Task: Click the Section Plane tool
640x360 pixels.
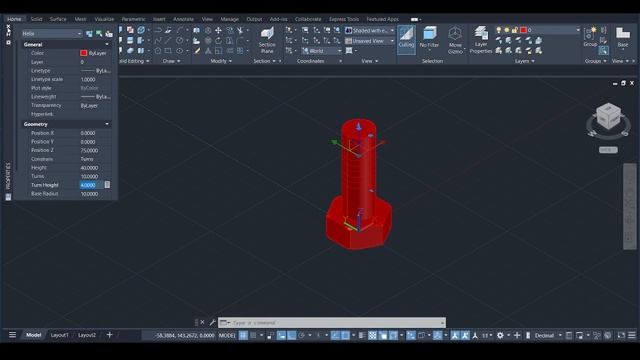Action: (x=267, y=40)
